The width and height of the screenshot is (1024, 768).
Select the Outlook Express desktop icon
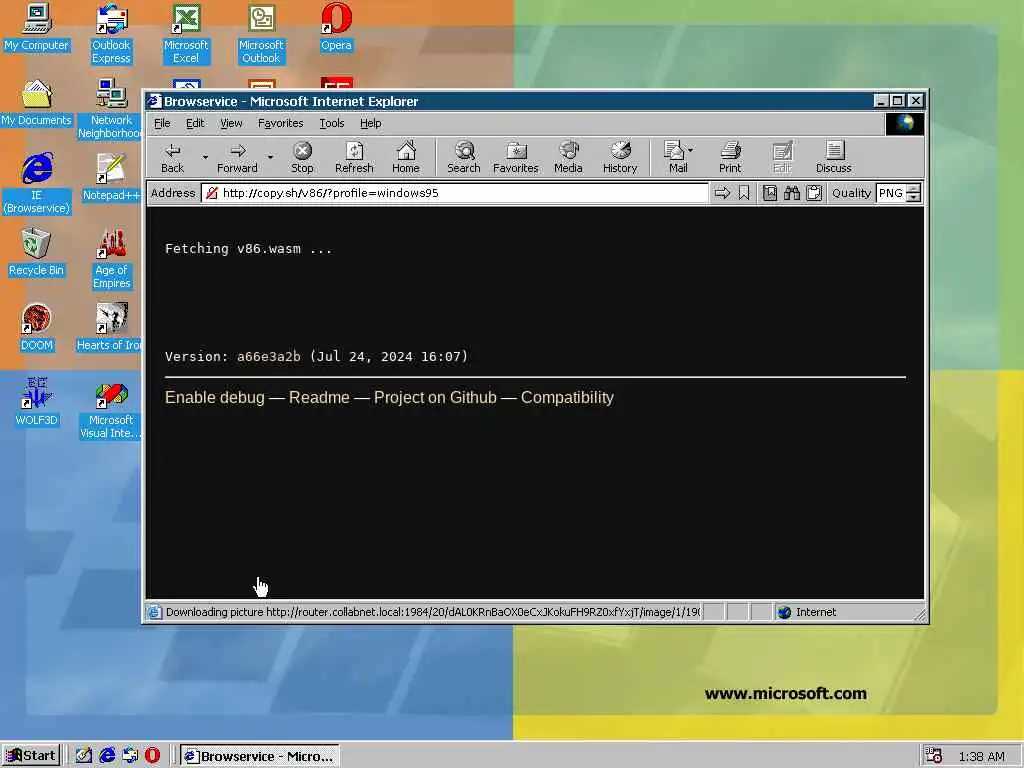point(111,34)
